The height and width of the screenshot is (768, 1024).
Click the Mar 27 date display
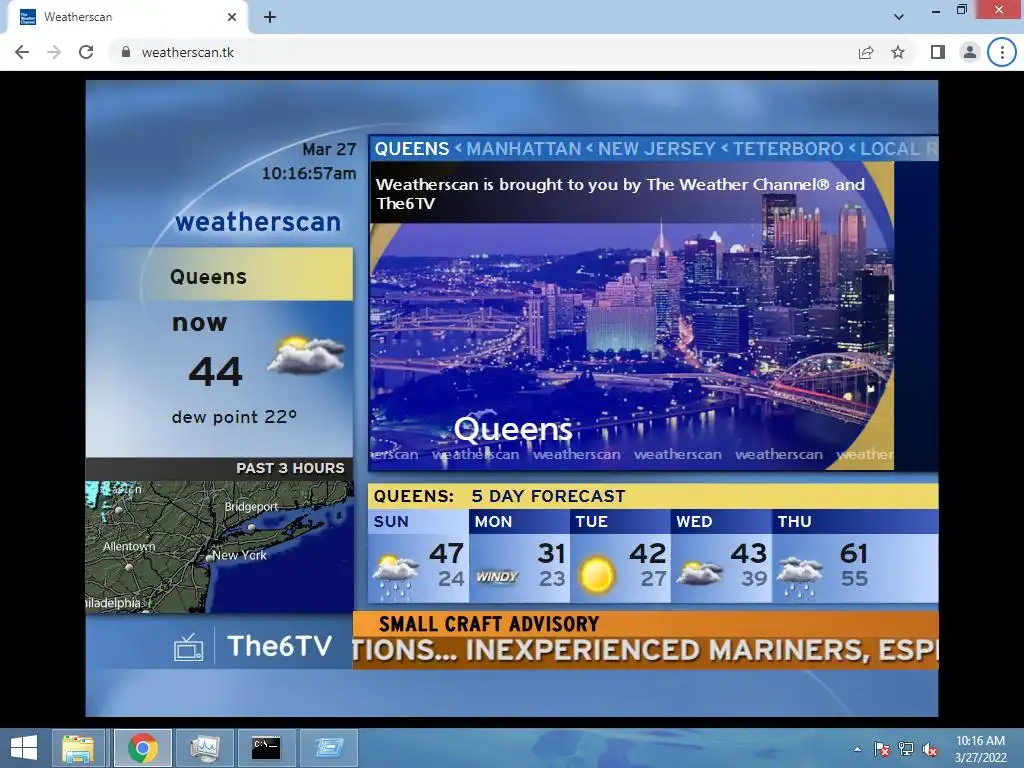pyautogui.click(x=329, y=150)
